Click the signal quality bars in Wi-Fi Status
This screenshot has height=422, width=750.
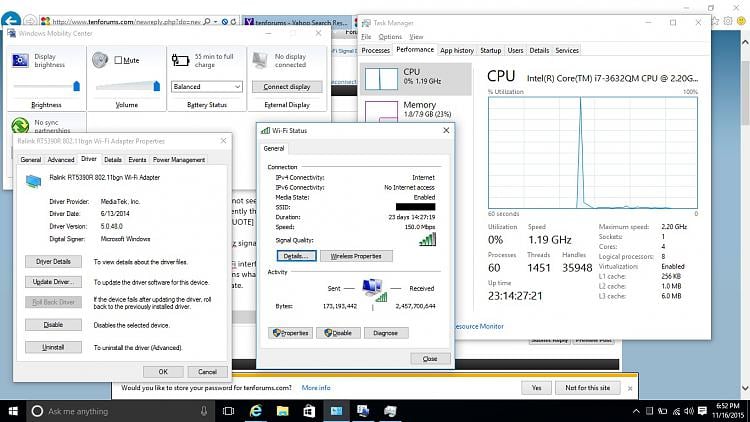point(427,239)
